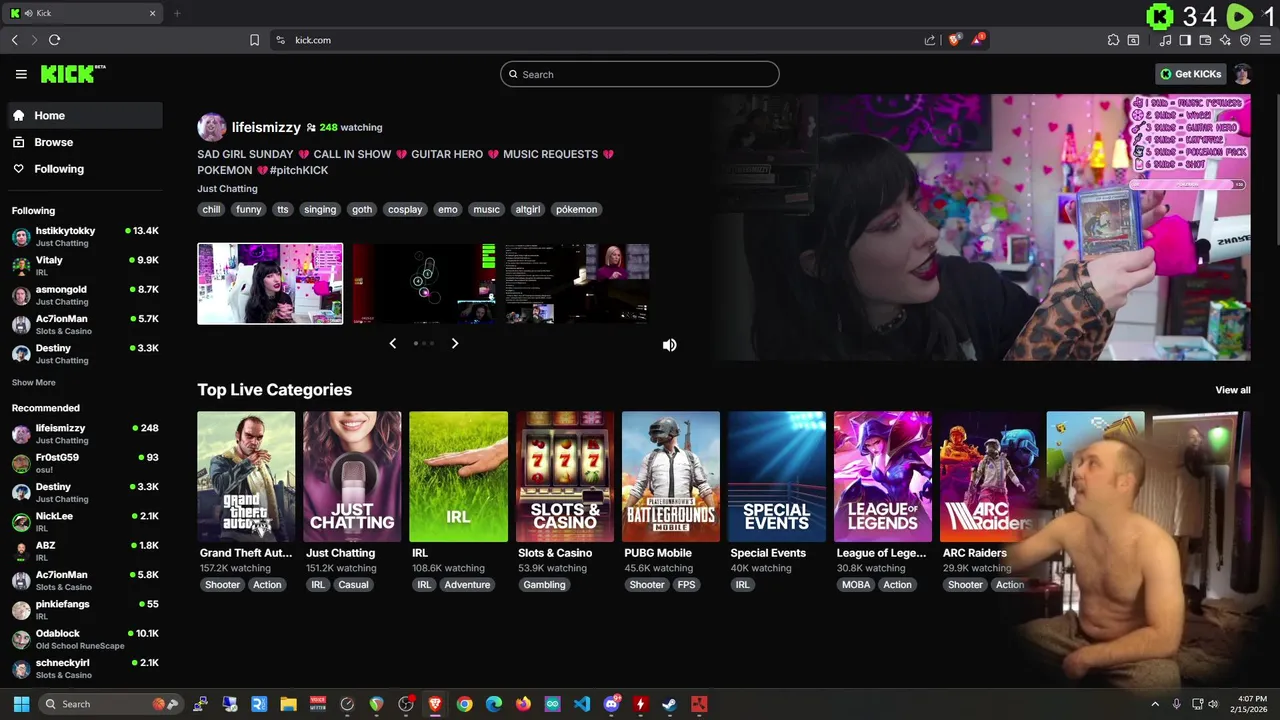The height and width of the screenshot is (720, 1280).
Task: Open the Following sidebar item
Action: point(84,169)
